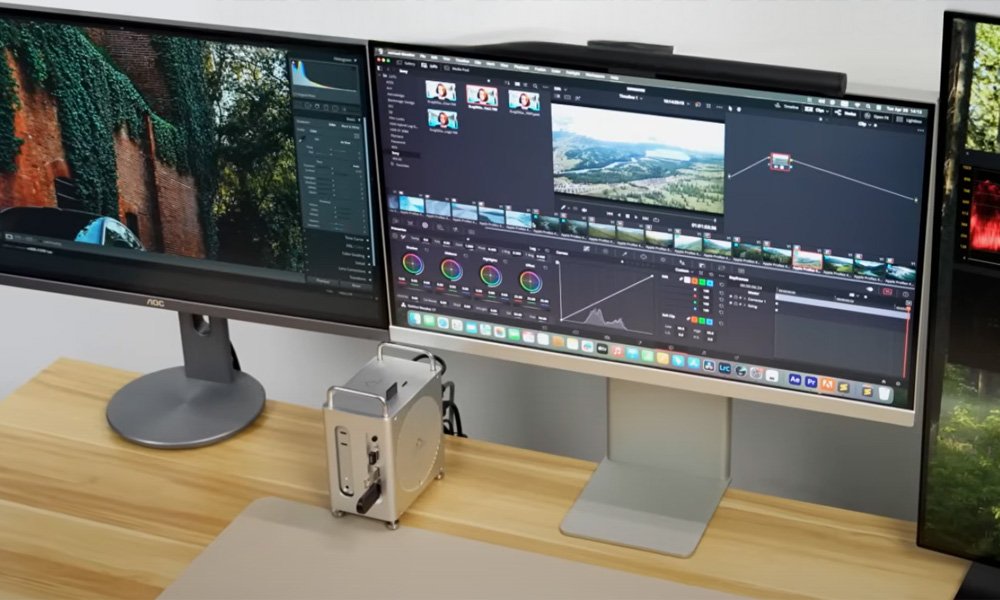
Task: Click the histogram in the Lightroom window
Action: [325, 77]
